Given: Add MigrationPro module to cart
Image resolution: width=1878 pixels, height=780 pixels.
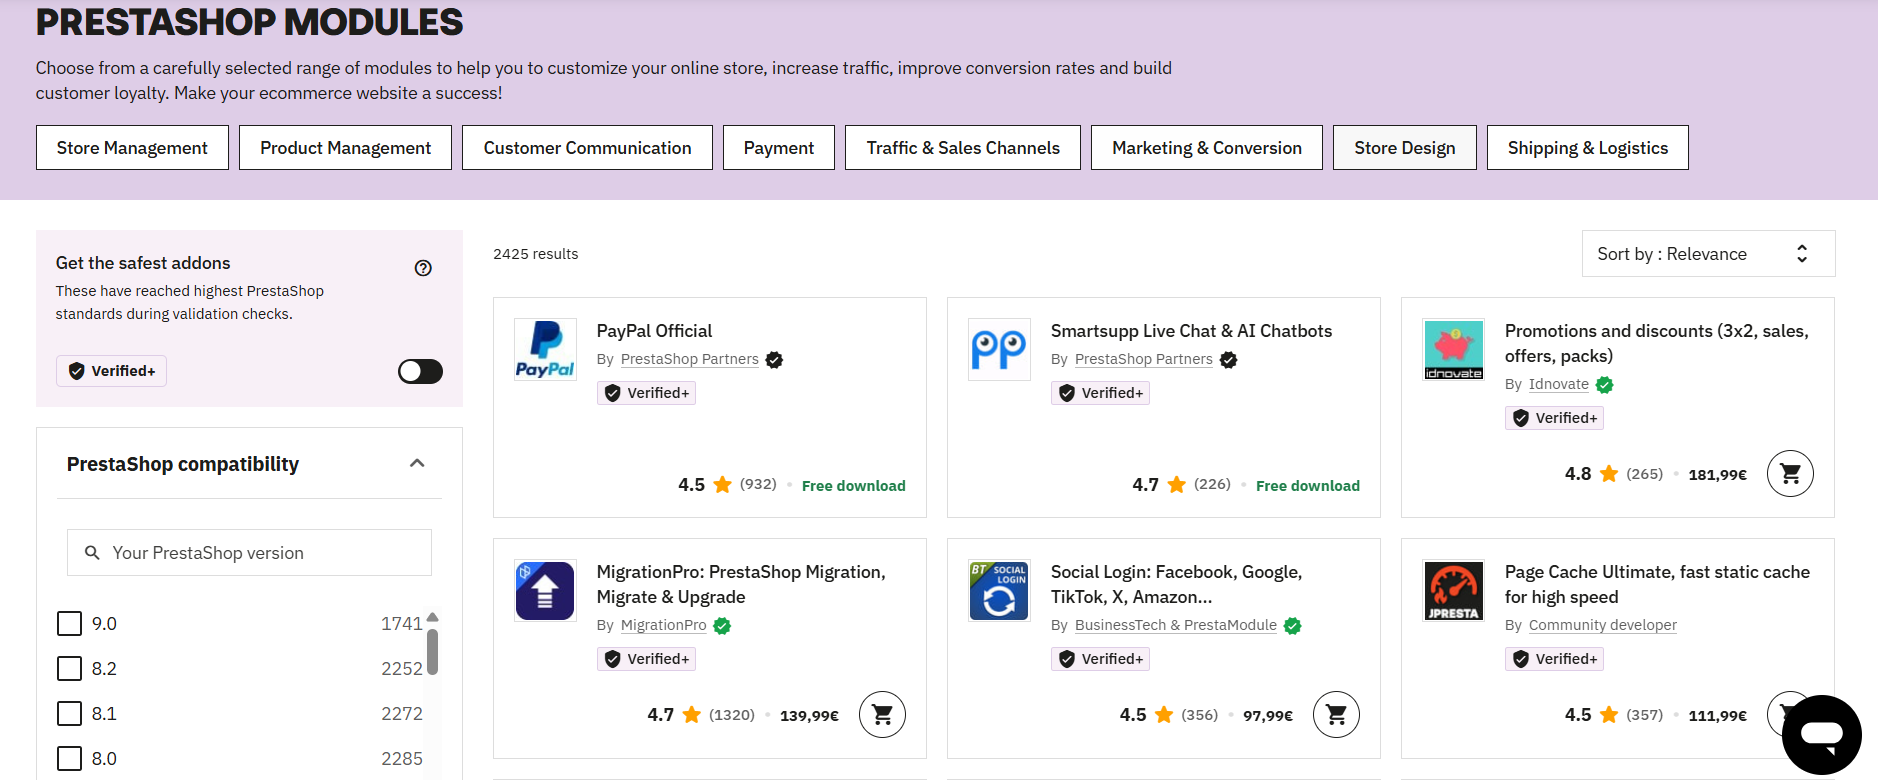Looking at the screenshot, I should click(882, 715).
